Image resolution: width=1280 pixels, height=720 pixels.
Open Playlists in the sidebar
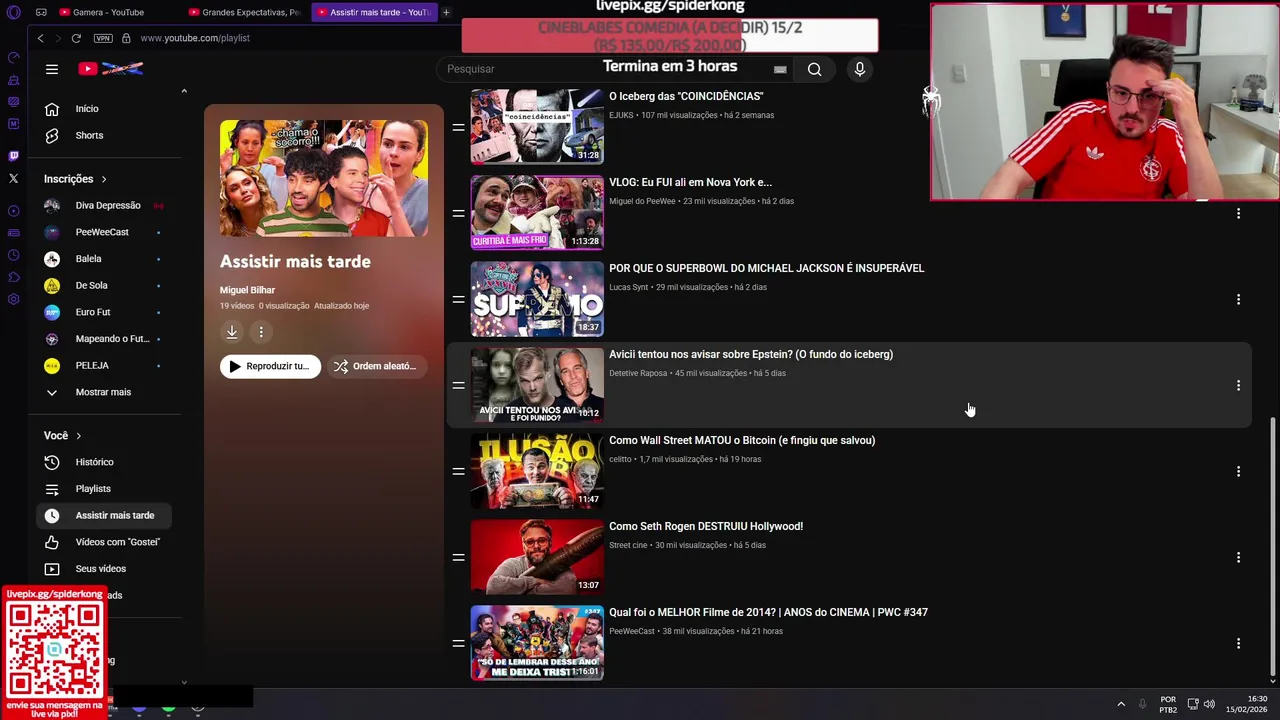(103, 489)
